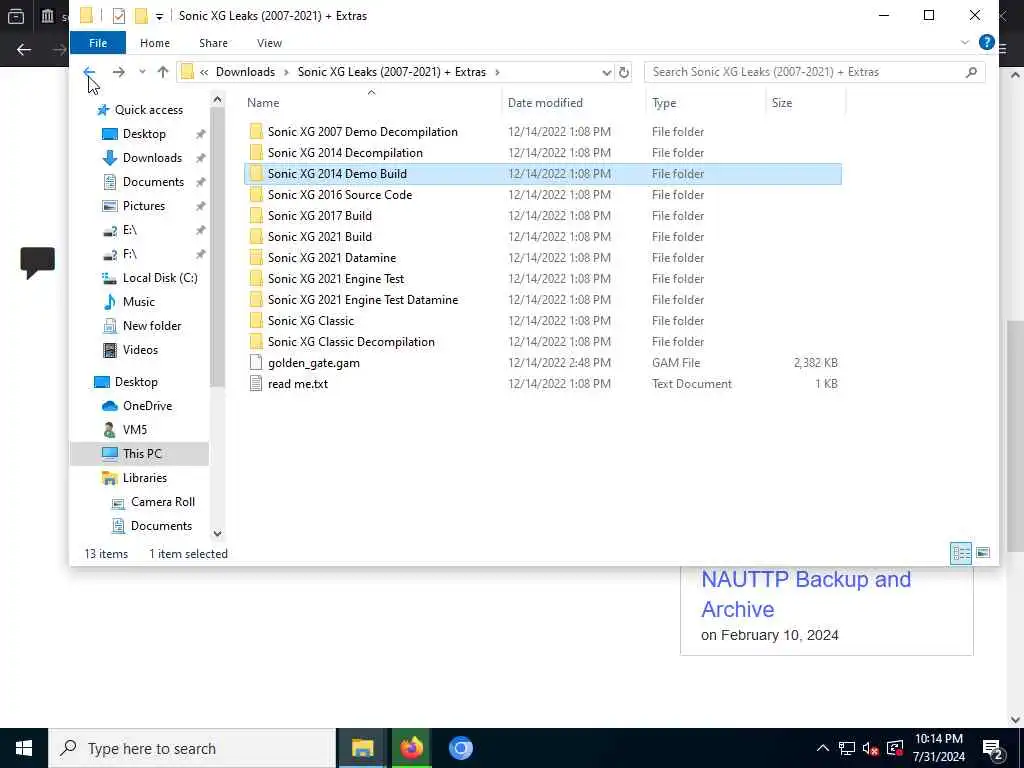
Task: Open pinned Documents under Quick access
Action: 153,182
